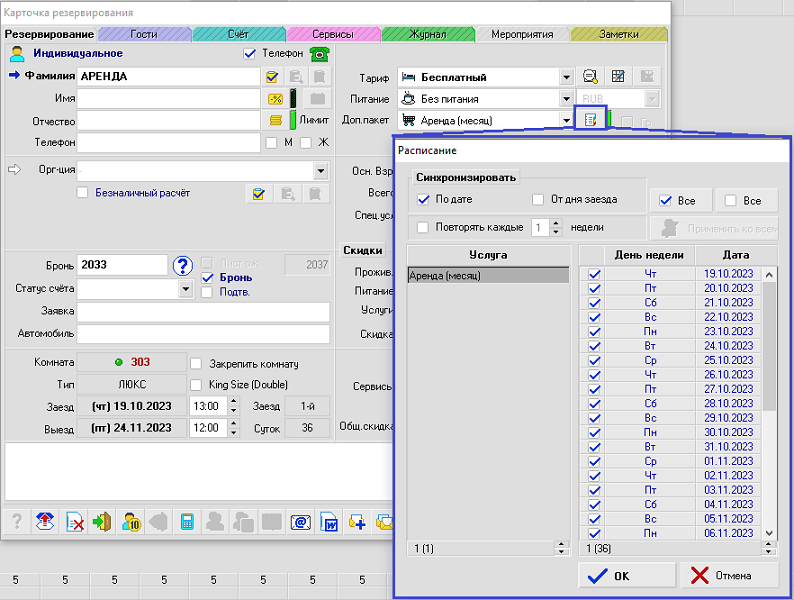Click the green exit door icon
794x600 pixels.
click(102, 521)
